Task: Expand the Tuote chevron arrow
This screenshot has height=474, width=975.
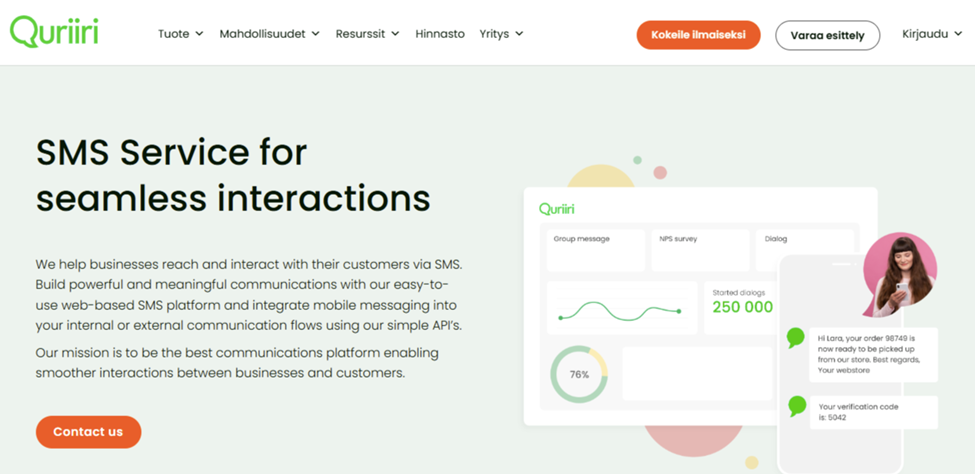Action: pyautogui.click(x=199, y=34)
